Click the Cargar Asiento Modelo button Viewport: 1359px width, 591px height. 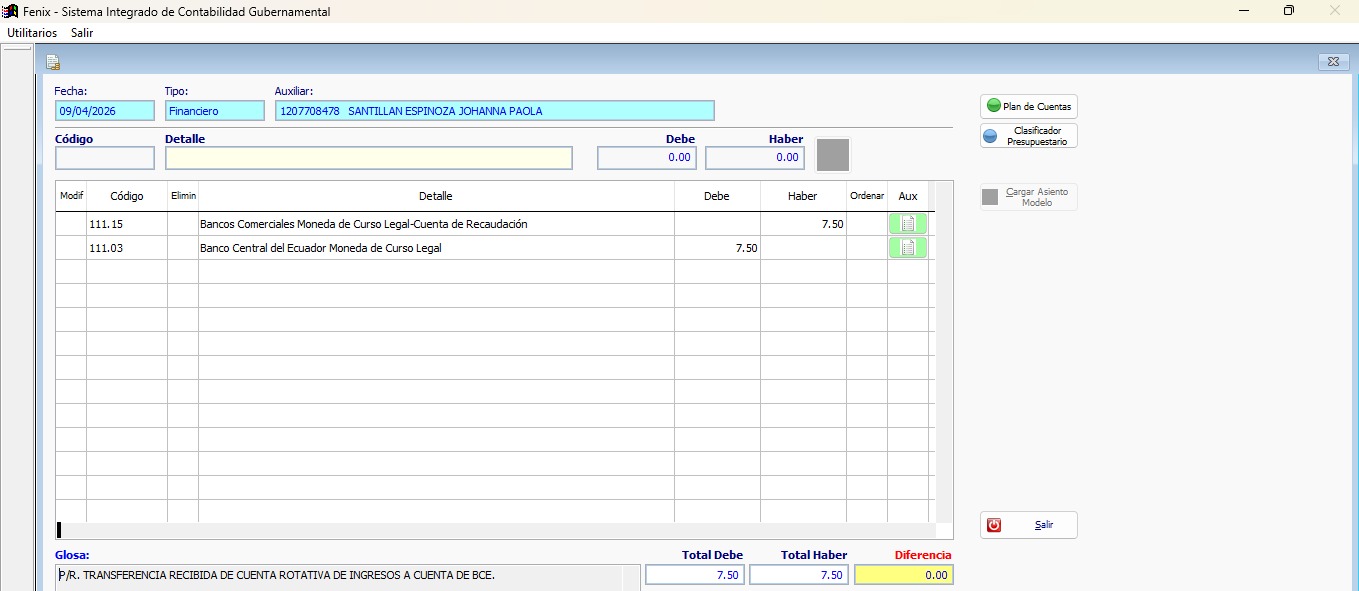(x=1029, y=197)
